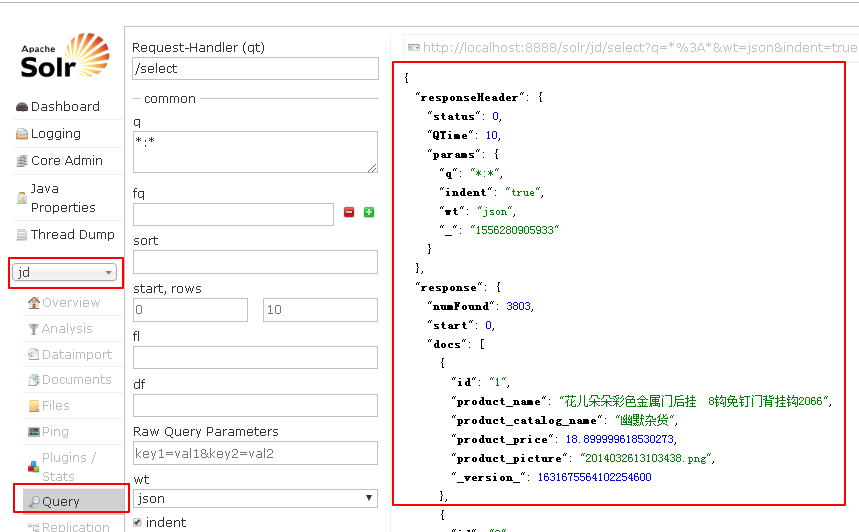The width and height of the screenshot is (859, 532).
Task: Click the Documents icon
Action: click(x=34, y=380)
